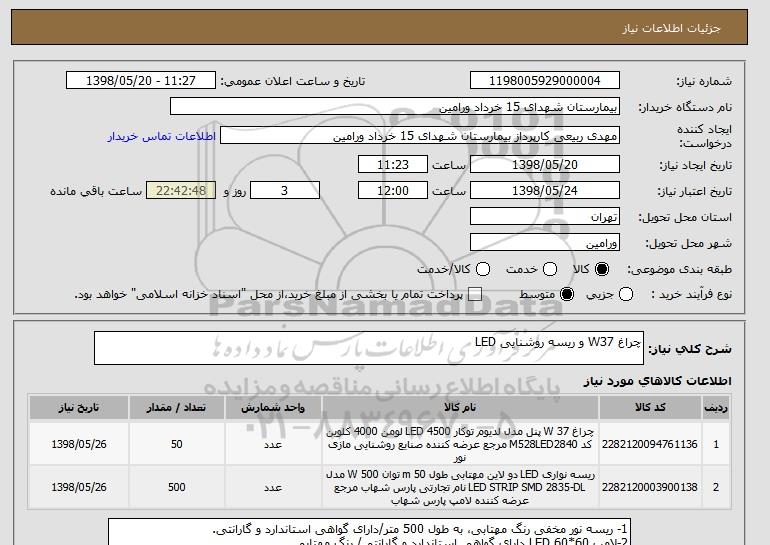Click the شرح کلی نیاز description box

pos(369,348)
